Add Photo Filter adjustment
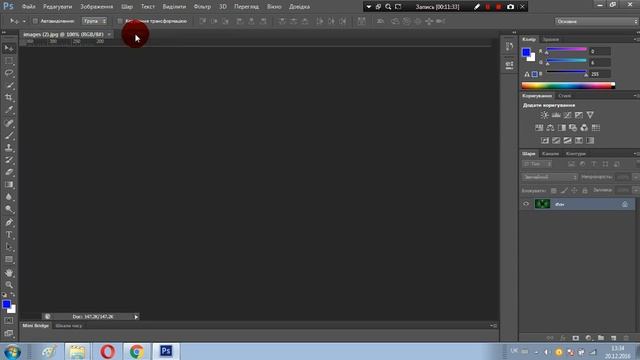 click(x=573, y=128)
